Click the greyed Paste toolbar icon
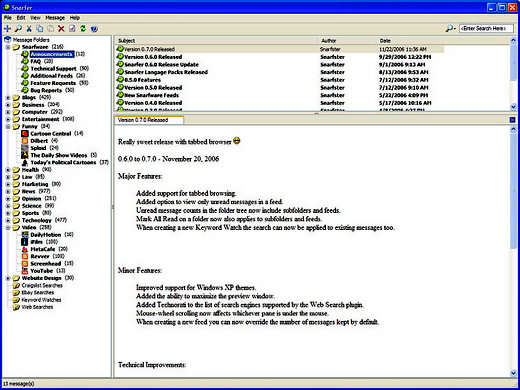This screenshot has height=390, width=520. coord(50,29)
